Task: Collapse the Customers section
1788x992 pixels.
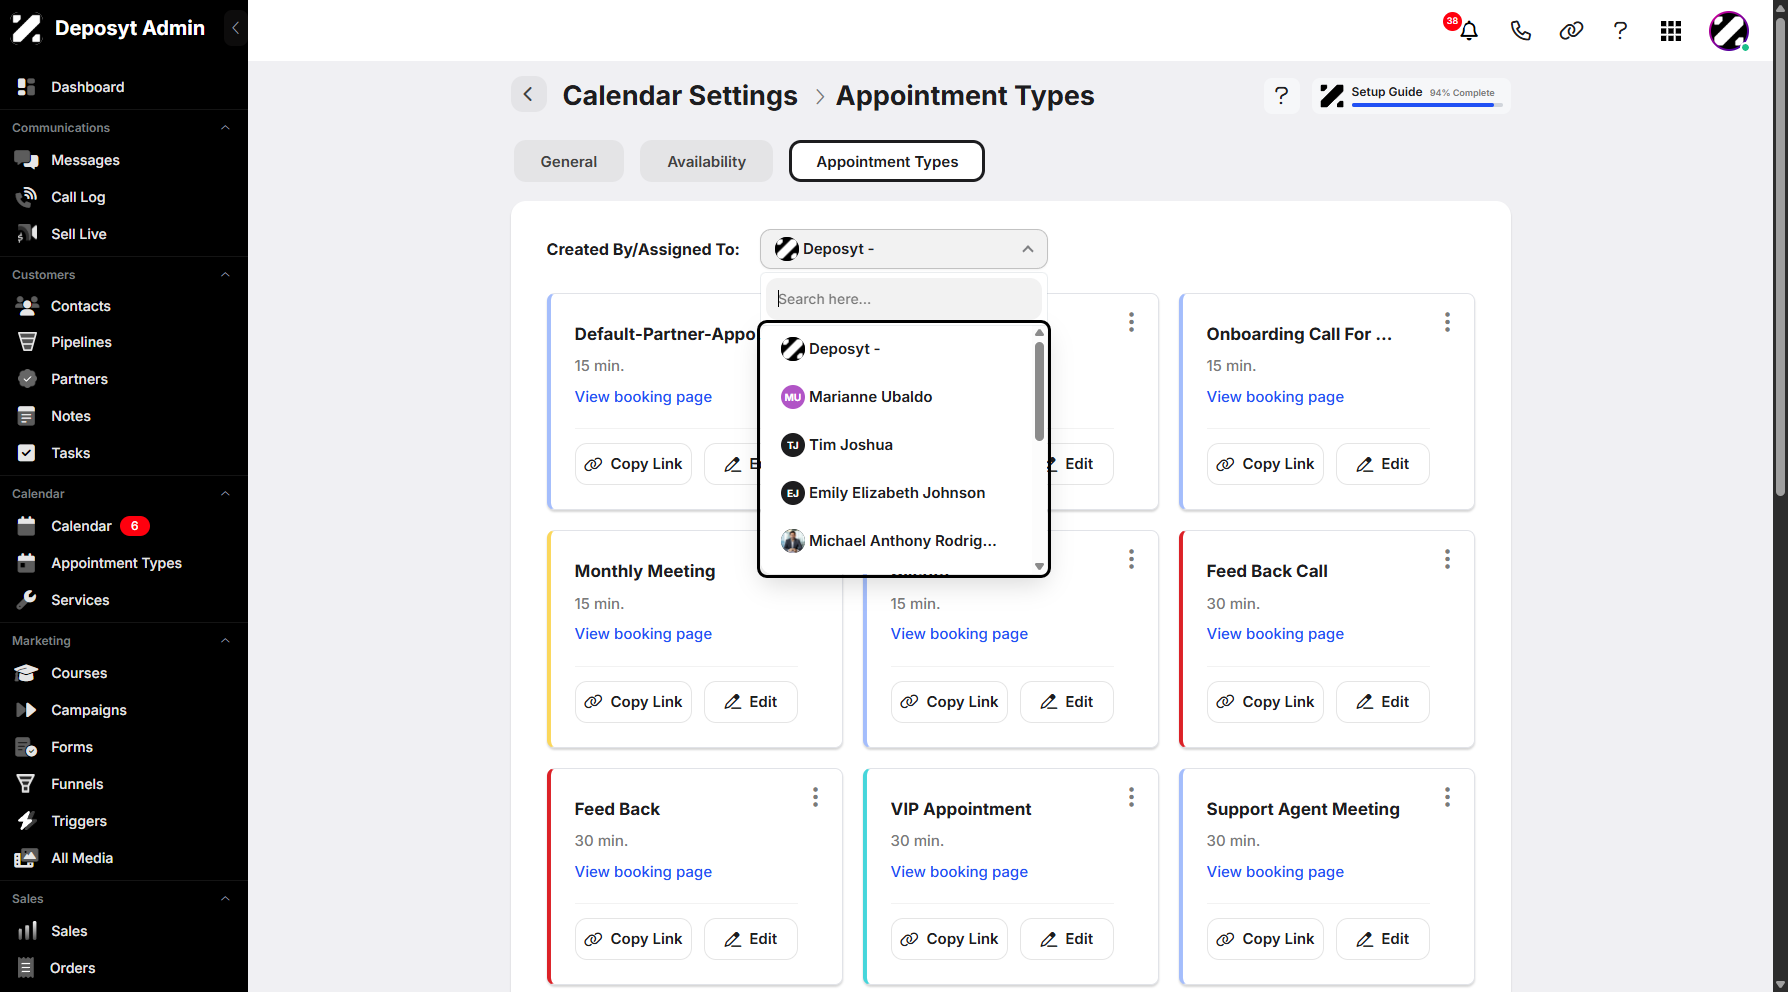Action: (225, 275)
